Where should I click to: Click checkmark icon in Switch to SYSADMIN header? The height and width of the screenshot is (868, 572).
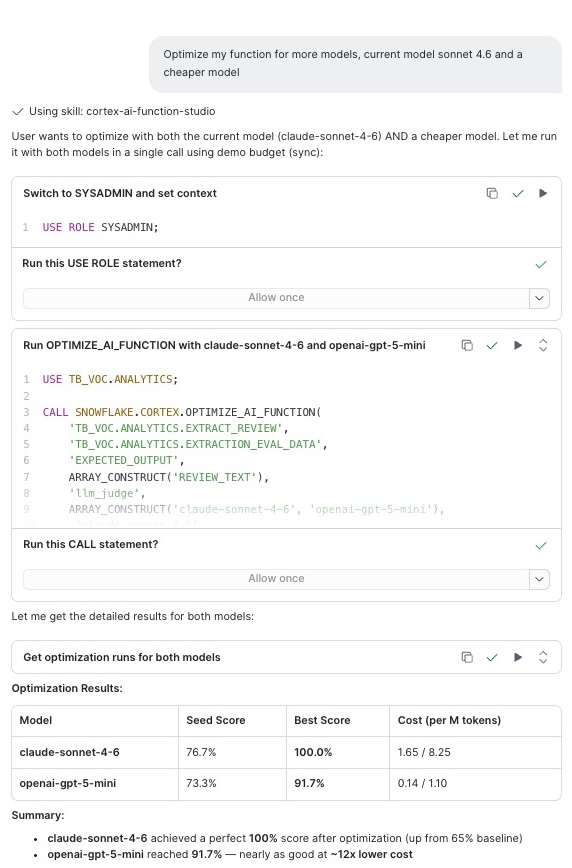point(518,193)
